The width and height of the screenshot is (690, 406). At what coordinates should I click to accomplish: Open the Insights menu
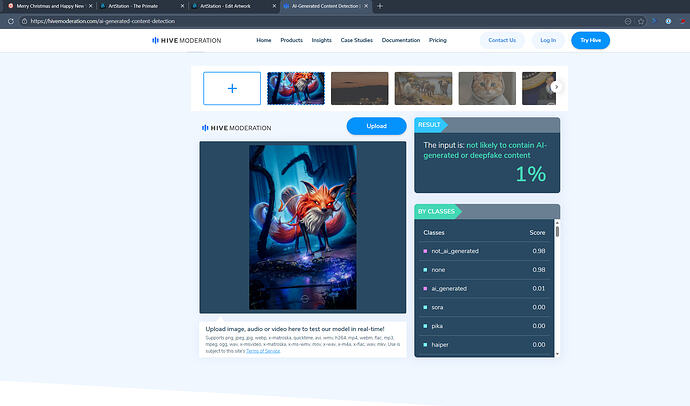(322, 40)
